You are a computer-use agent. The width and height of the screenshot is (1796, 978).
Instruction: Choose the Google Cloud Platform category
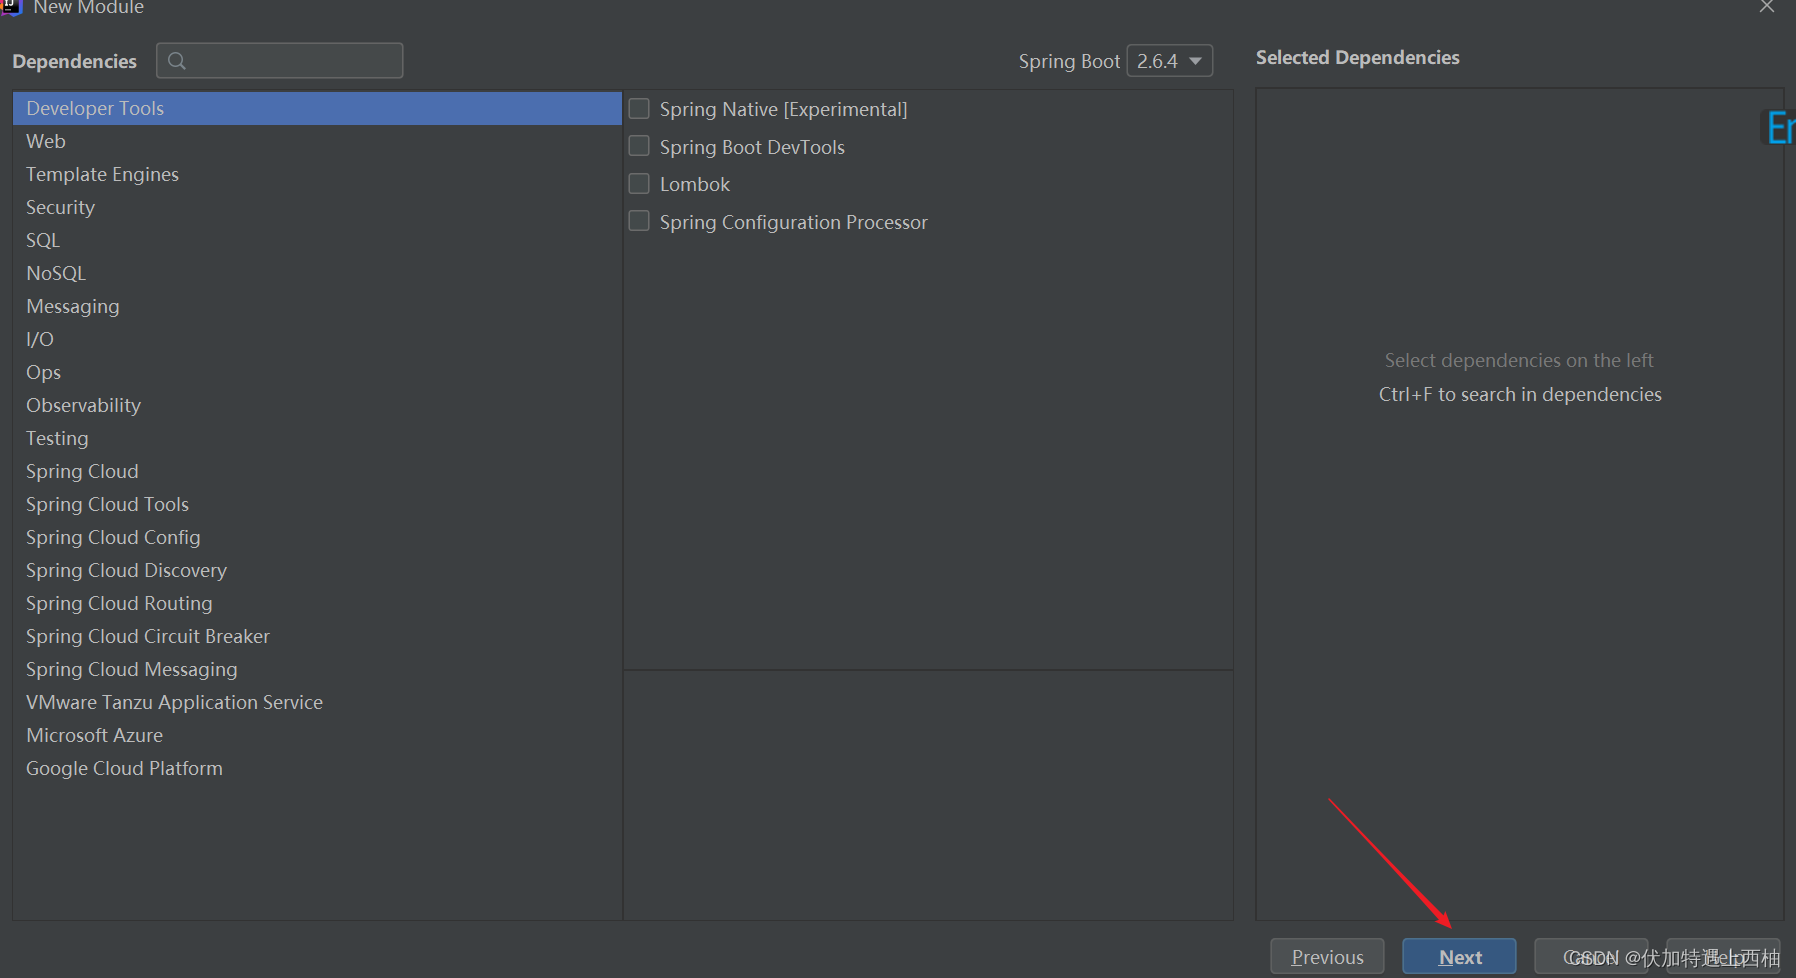point(317,768)
